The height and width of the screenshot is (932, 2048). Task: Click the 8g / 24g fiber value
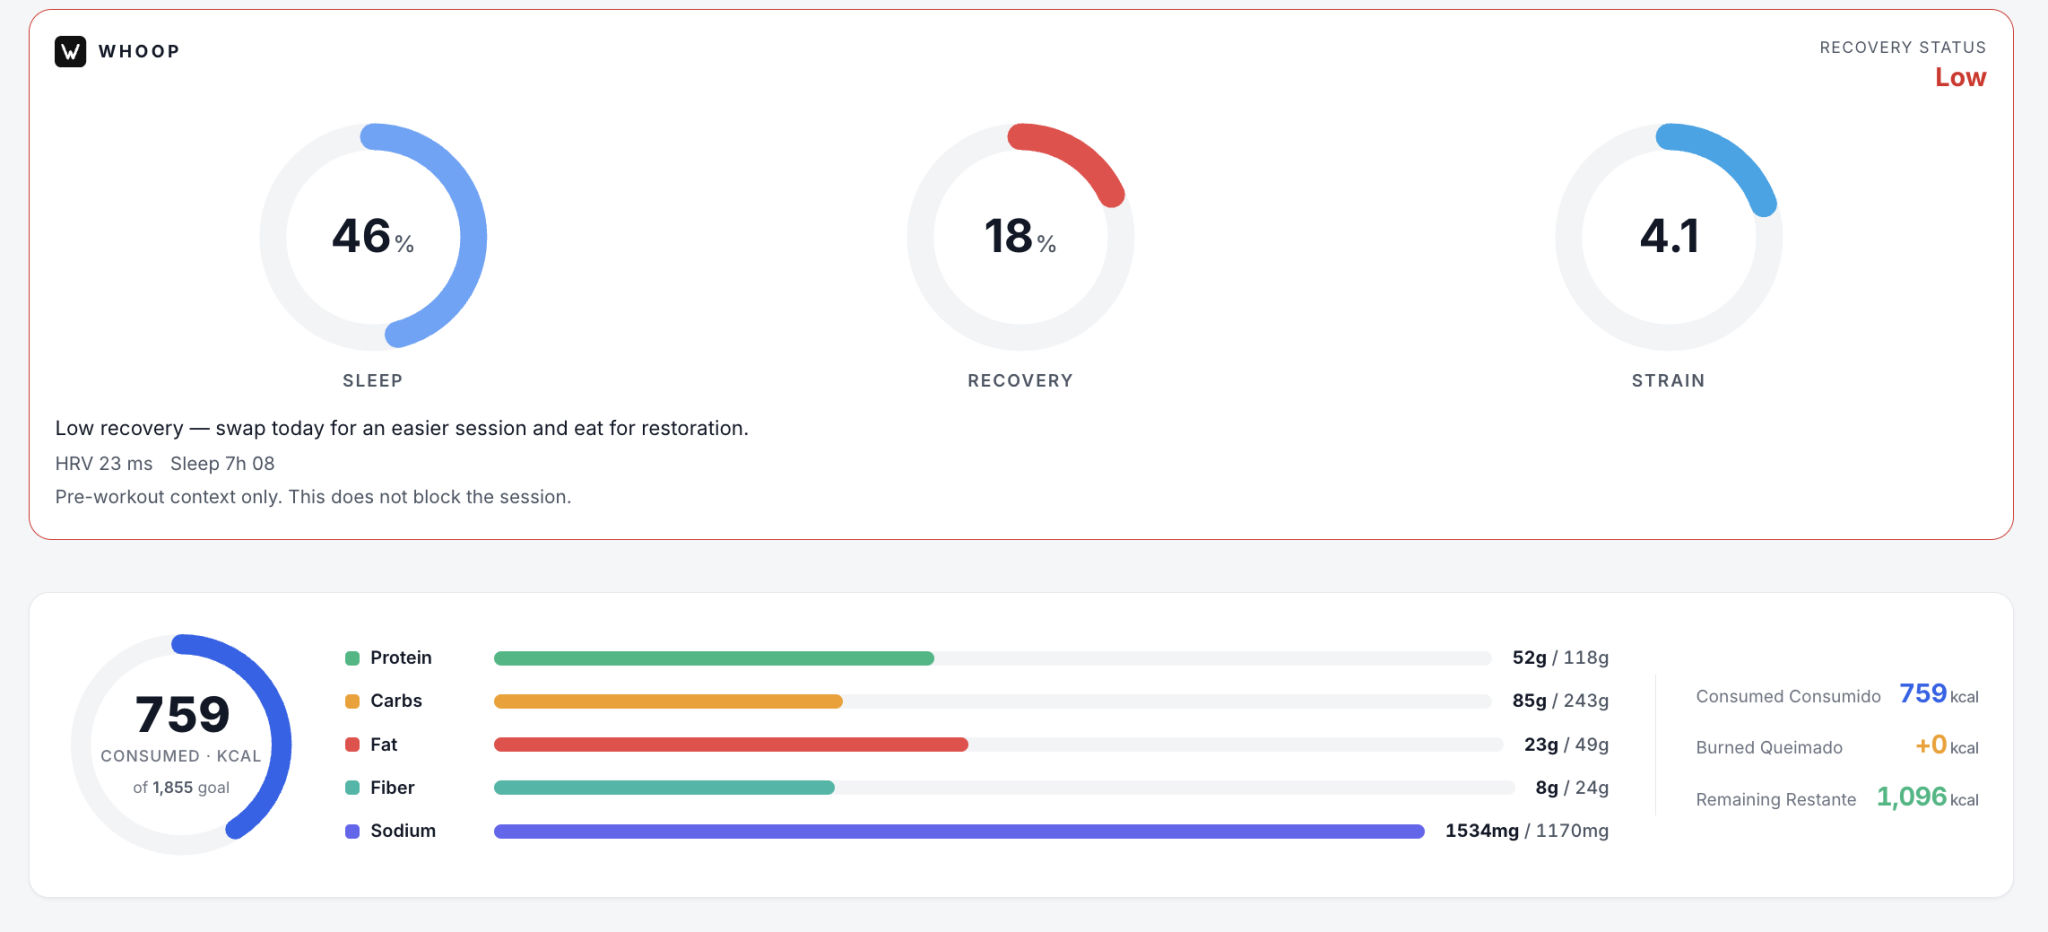click(x=1572, y=787)
